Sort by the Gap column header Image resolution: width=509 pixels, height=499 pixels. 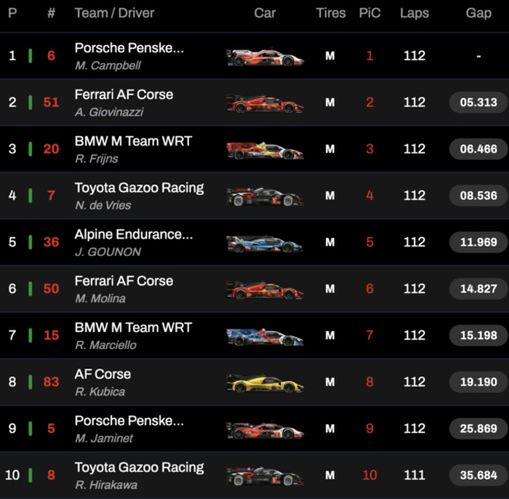pyautogui.click(x=478, y=13)
